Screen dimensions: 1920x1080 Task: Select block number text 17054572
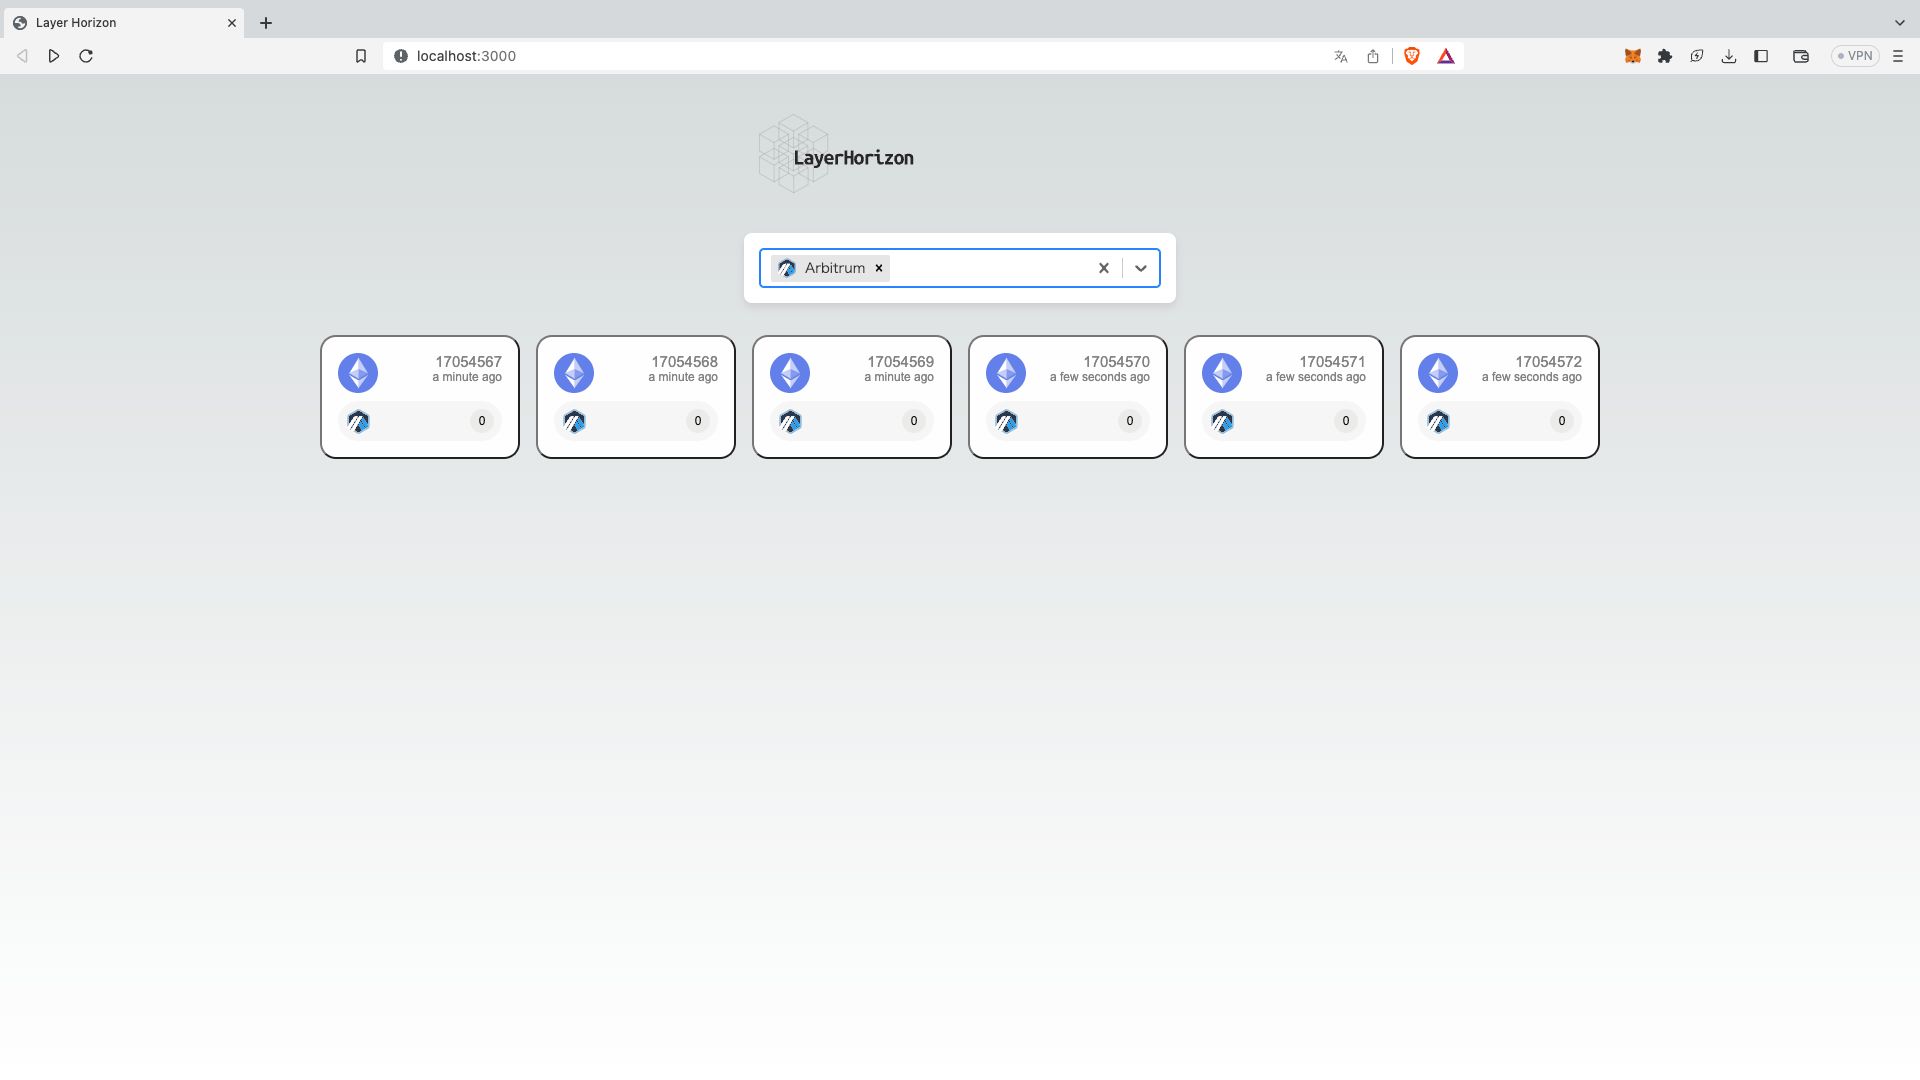1548,362
